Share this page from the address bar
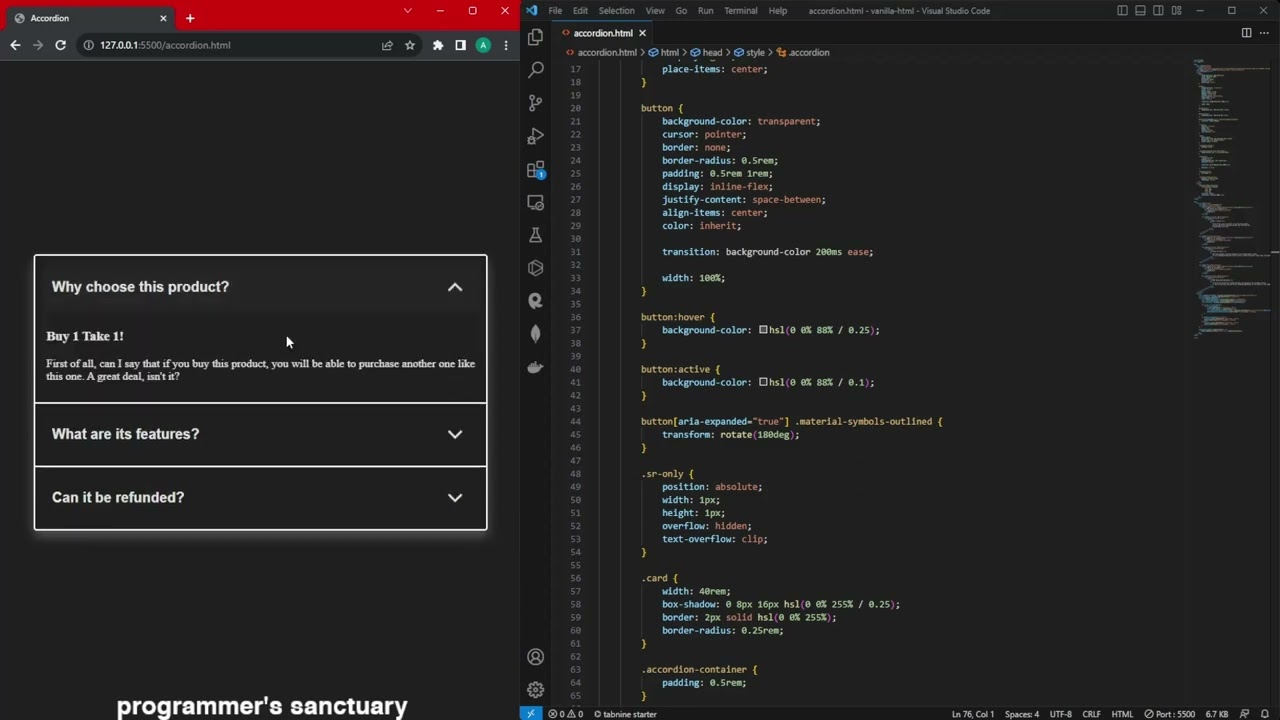The image size is (1280, 720). click(387, 45)
